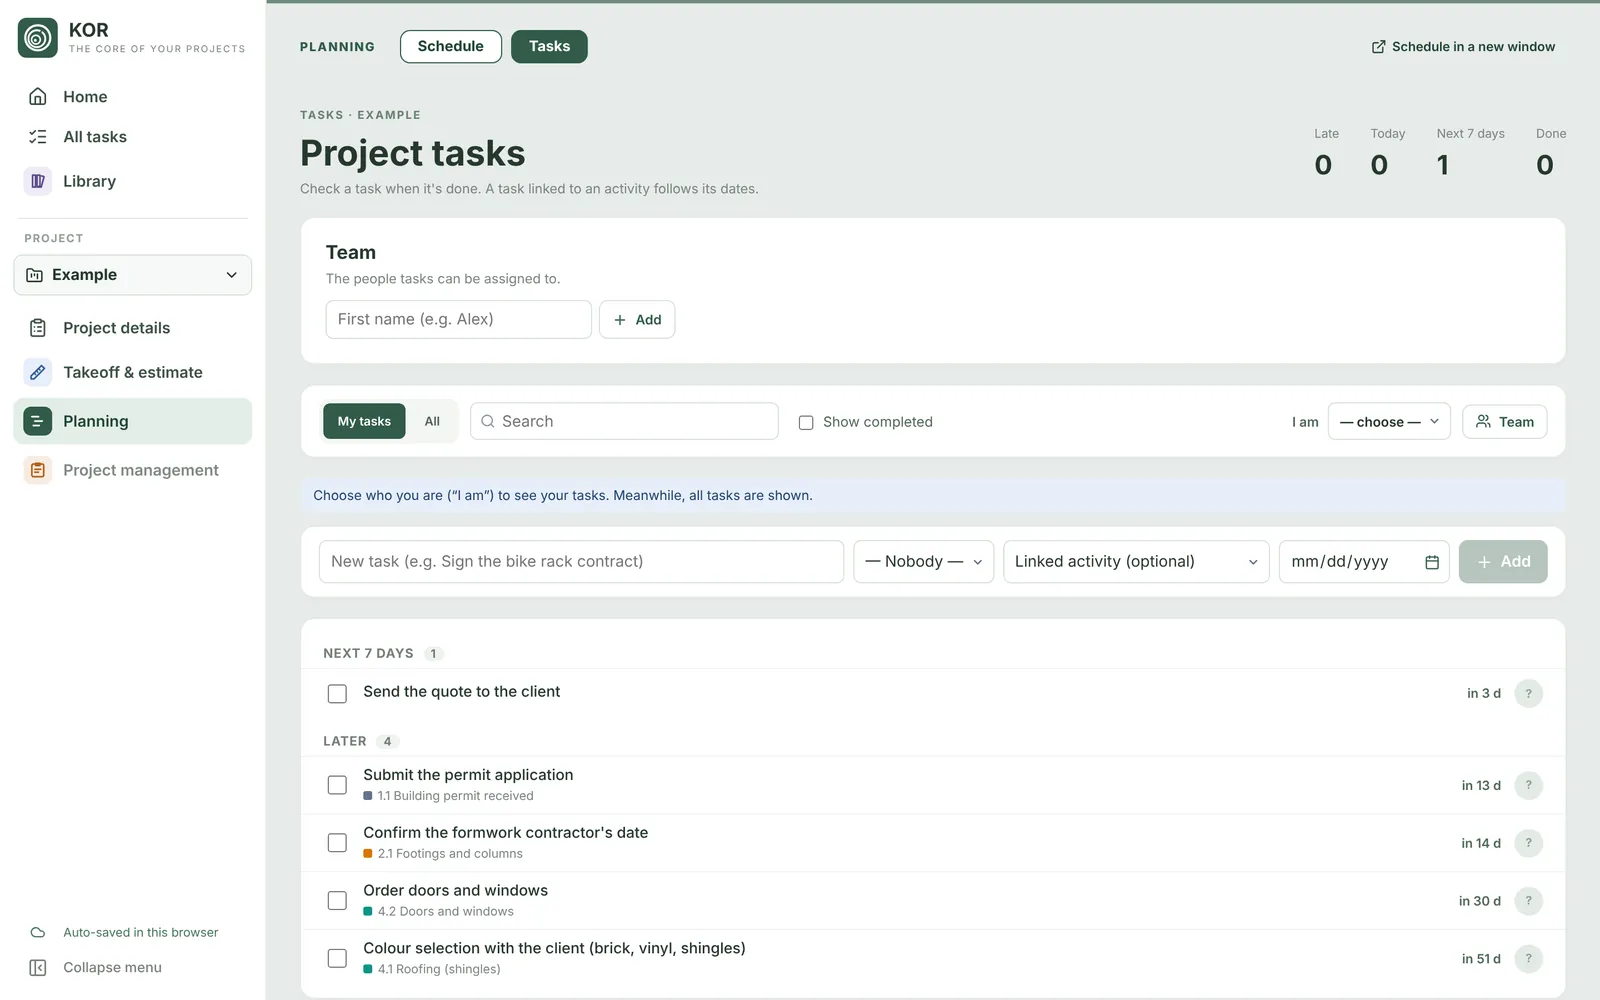
Task: Expand the Example project dropdown
Action: pos(133,275)
